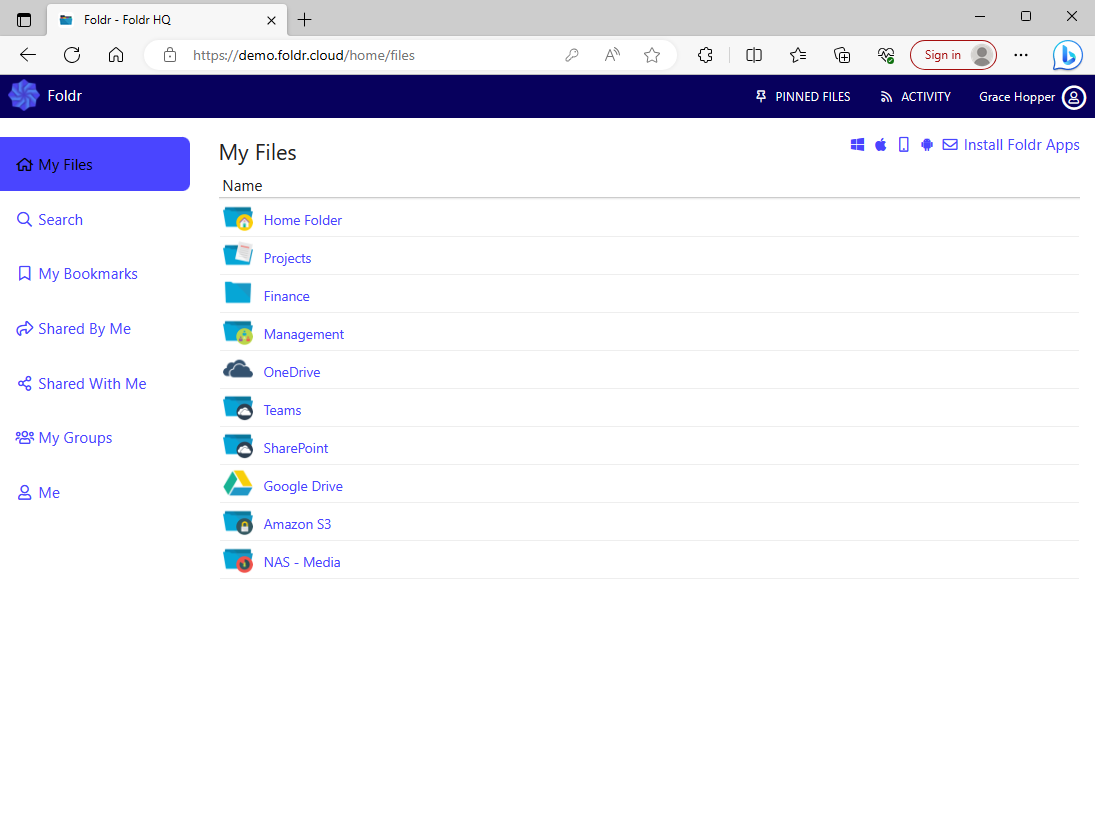Open the browser Extensions puzzle icon
The image size is (1095, 821).
(705, 55)
